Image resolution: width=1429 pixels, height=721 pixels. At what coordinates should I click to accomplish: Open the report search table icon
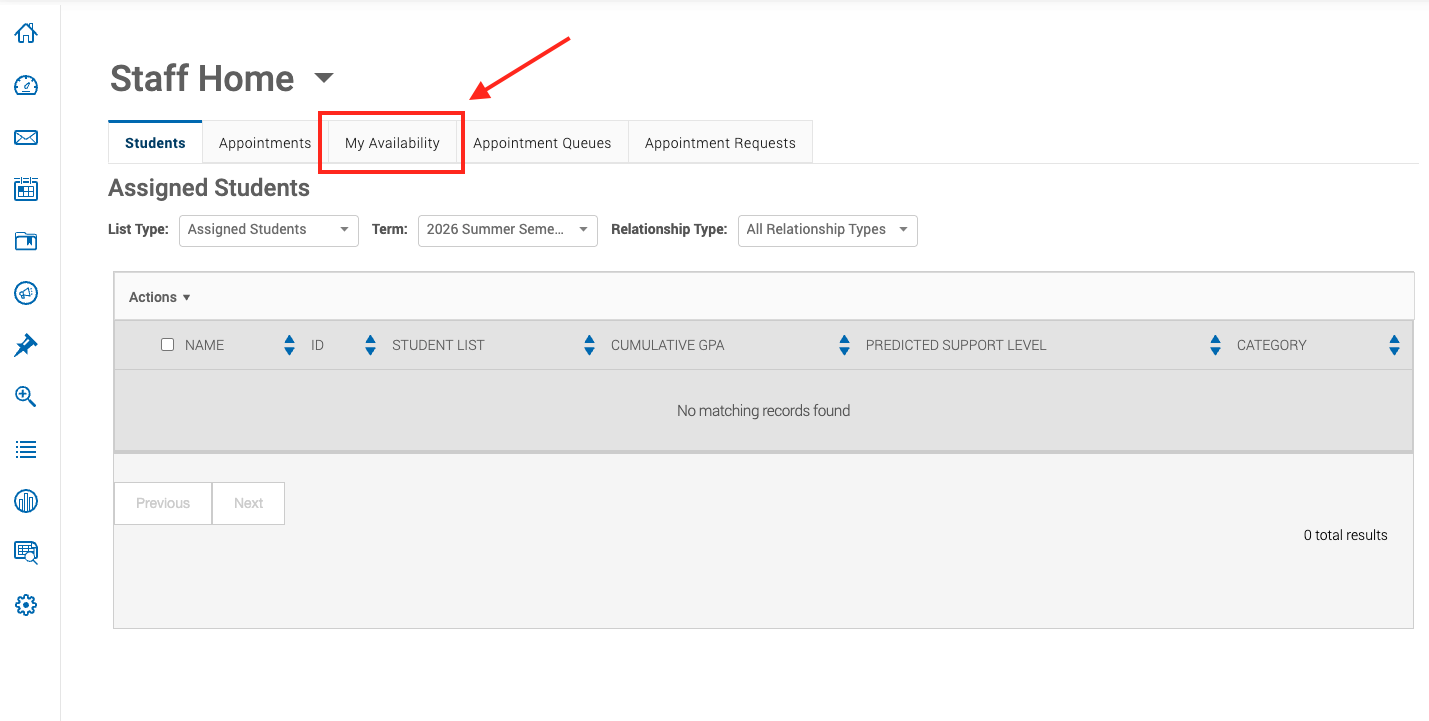click(26, 553)
